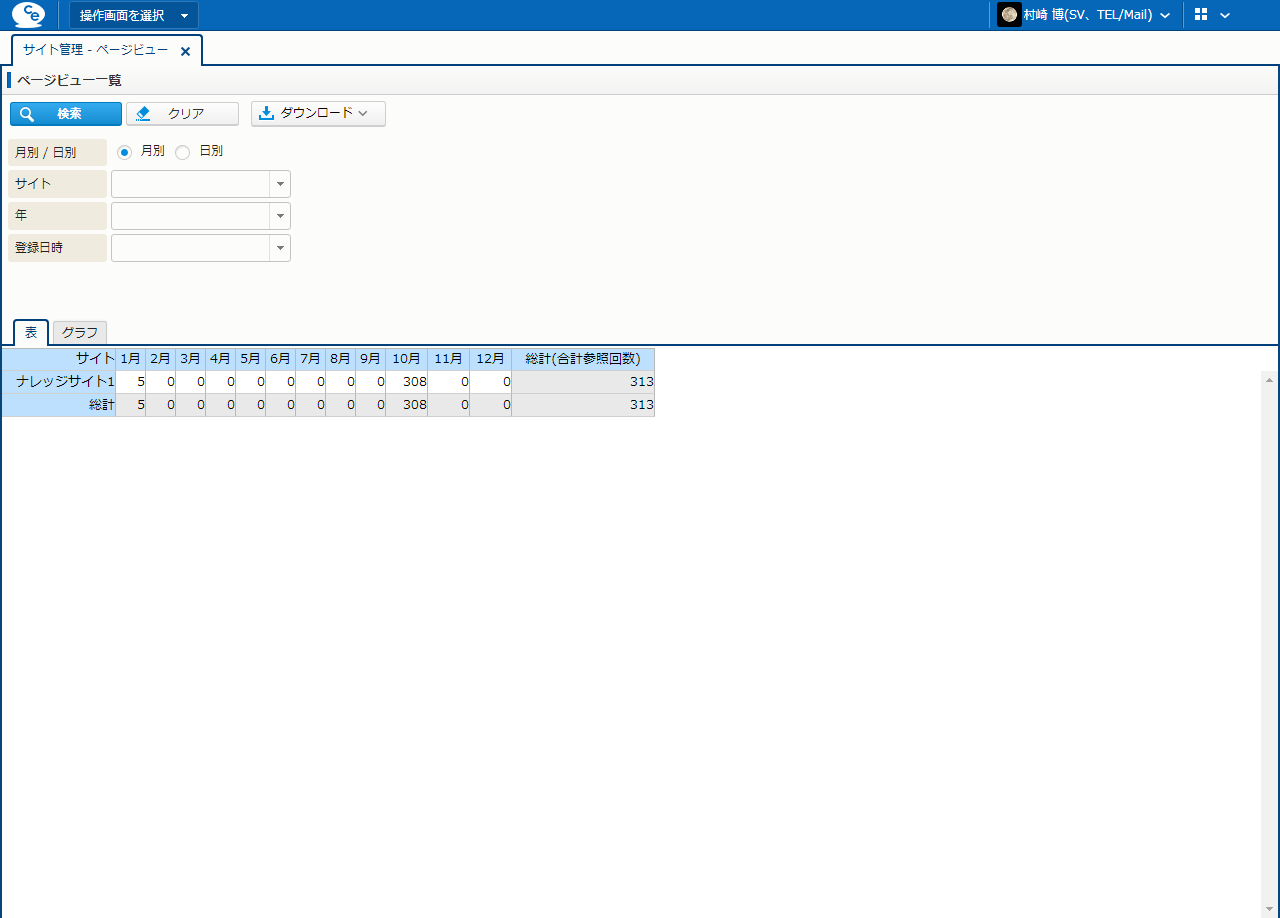This screenshot has height=918, width=1280.
Task: Click the 検索 search button
Action: [x=66, y=114]
